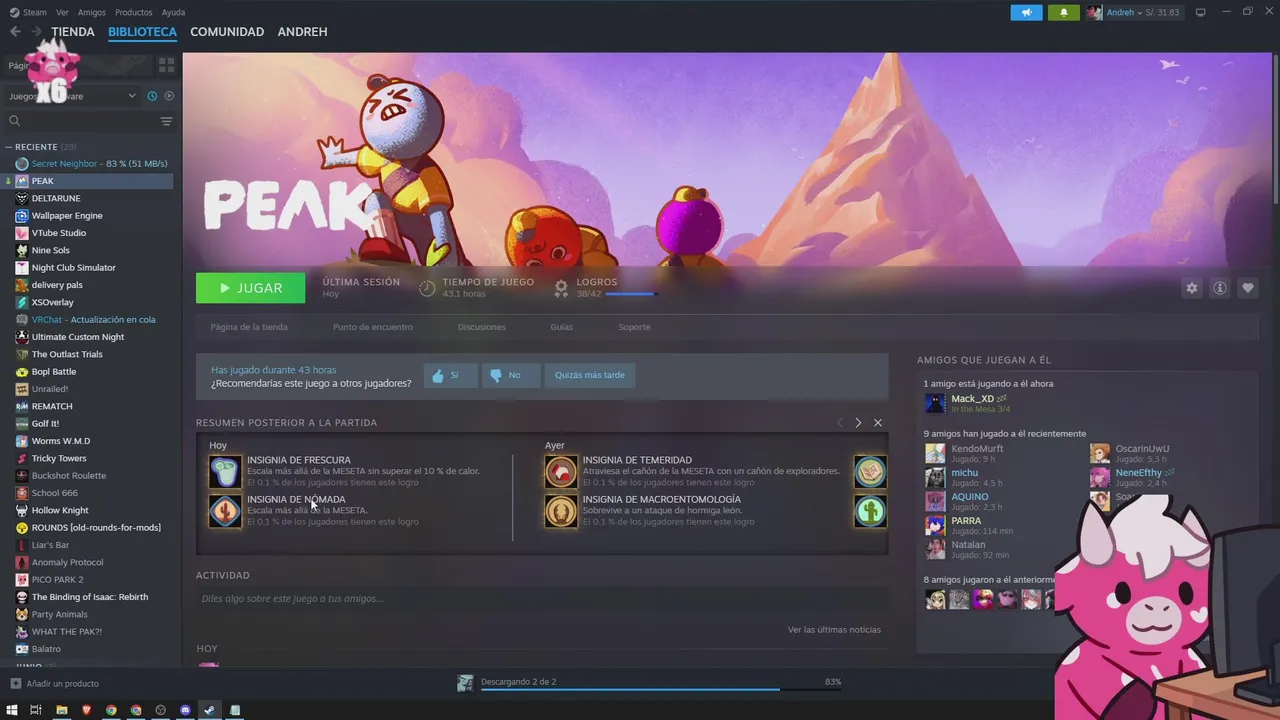Click activity text box for friends
The width and height of the screenshot is (1280, 720).
[540, 599]
